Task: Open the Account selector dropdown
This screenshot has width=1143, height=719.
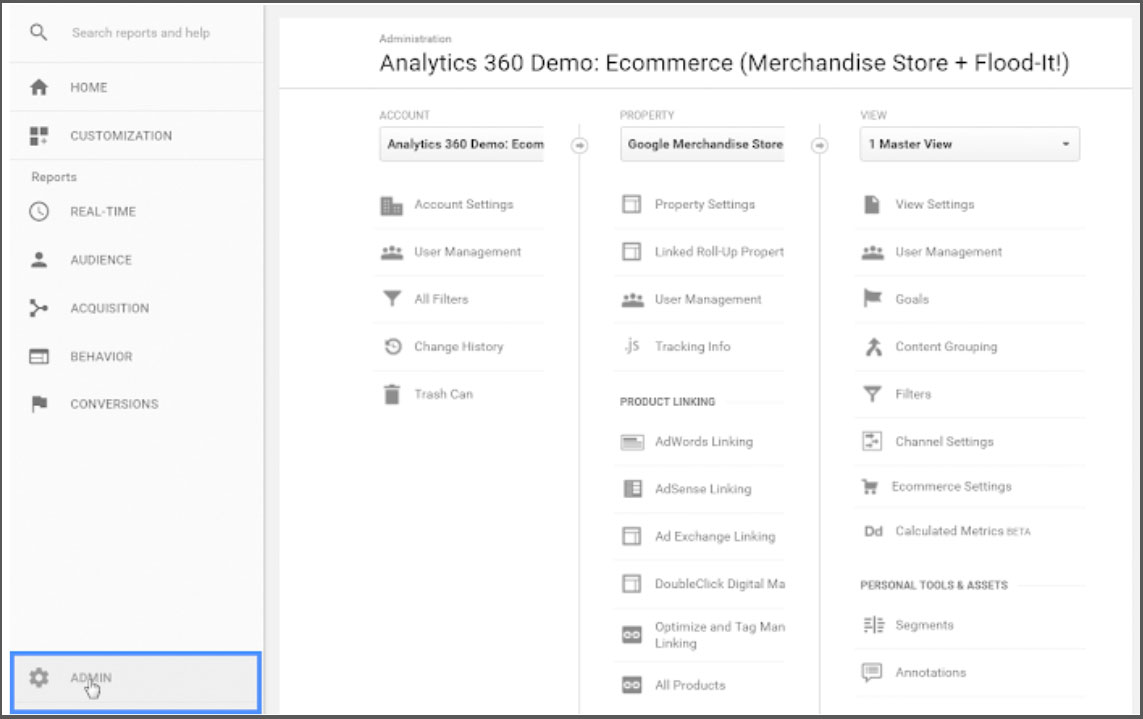Action: tap(462, 144)
